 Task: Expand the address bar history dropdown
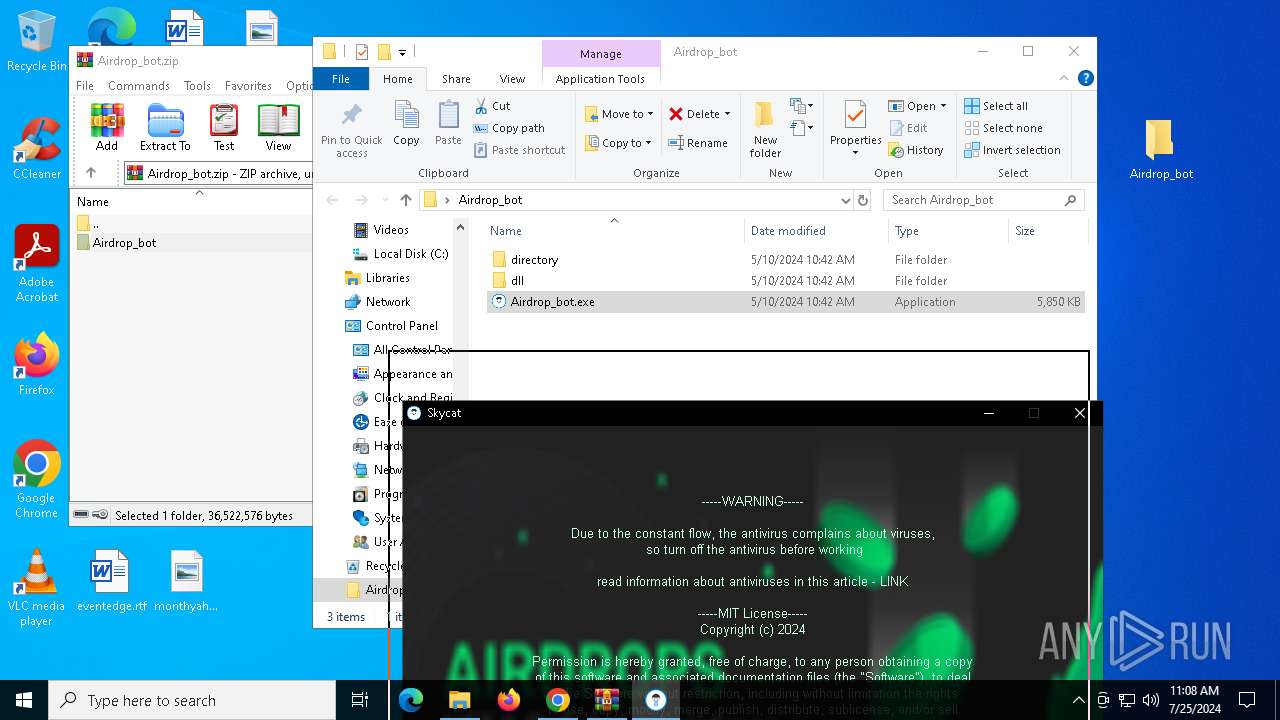point(846,200)
